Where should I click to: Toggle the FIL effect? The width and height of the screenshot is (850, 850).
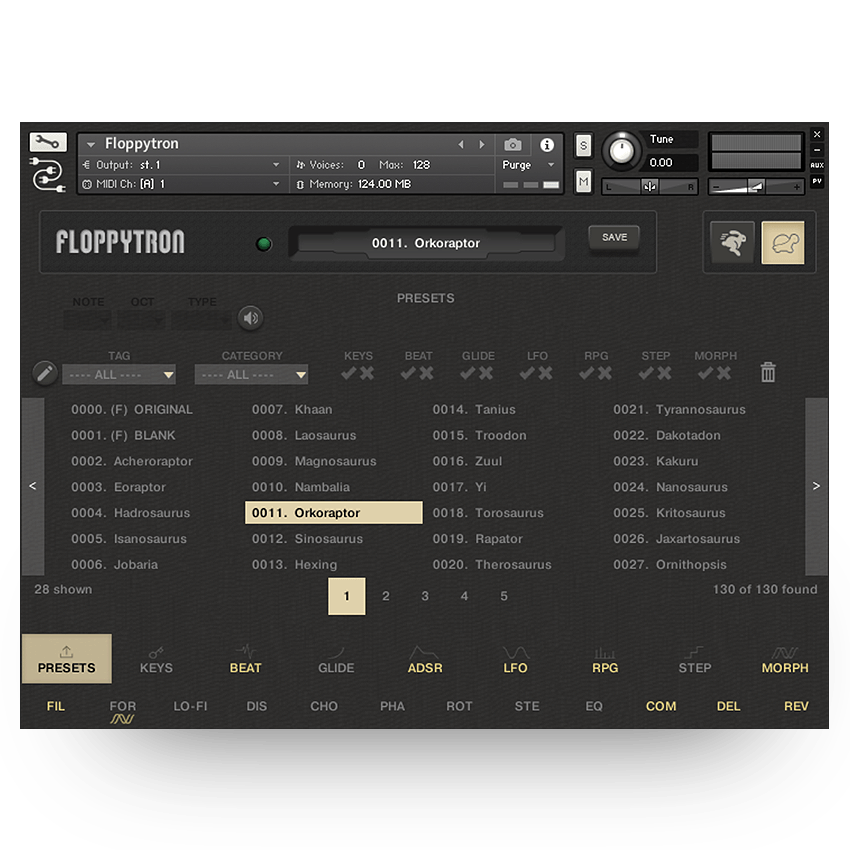click(x=55, y=706)
